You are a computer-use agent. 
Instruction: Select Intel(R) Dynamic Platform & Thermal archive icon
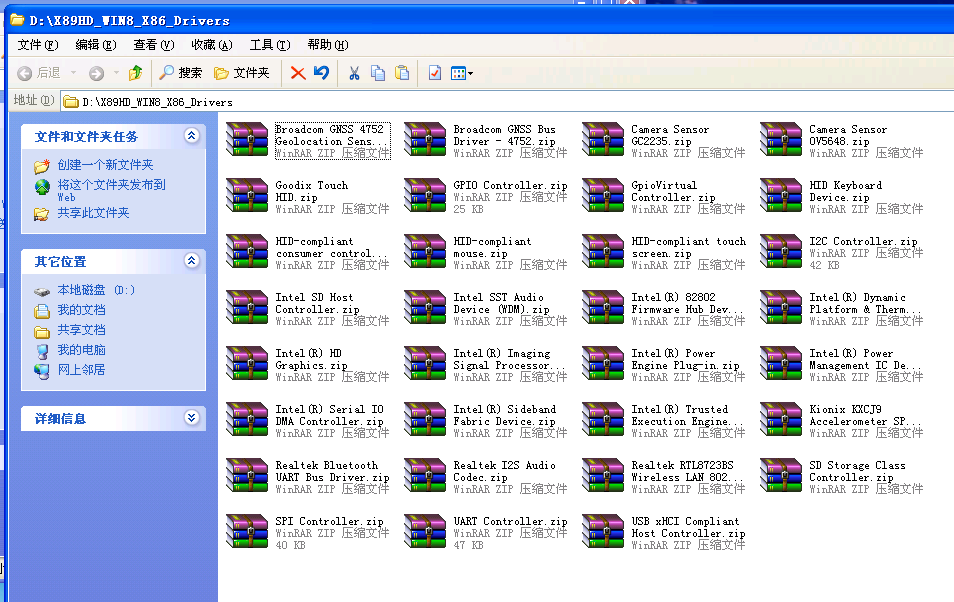pyautogui.click(x=781, y=307)
